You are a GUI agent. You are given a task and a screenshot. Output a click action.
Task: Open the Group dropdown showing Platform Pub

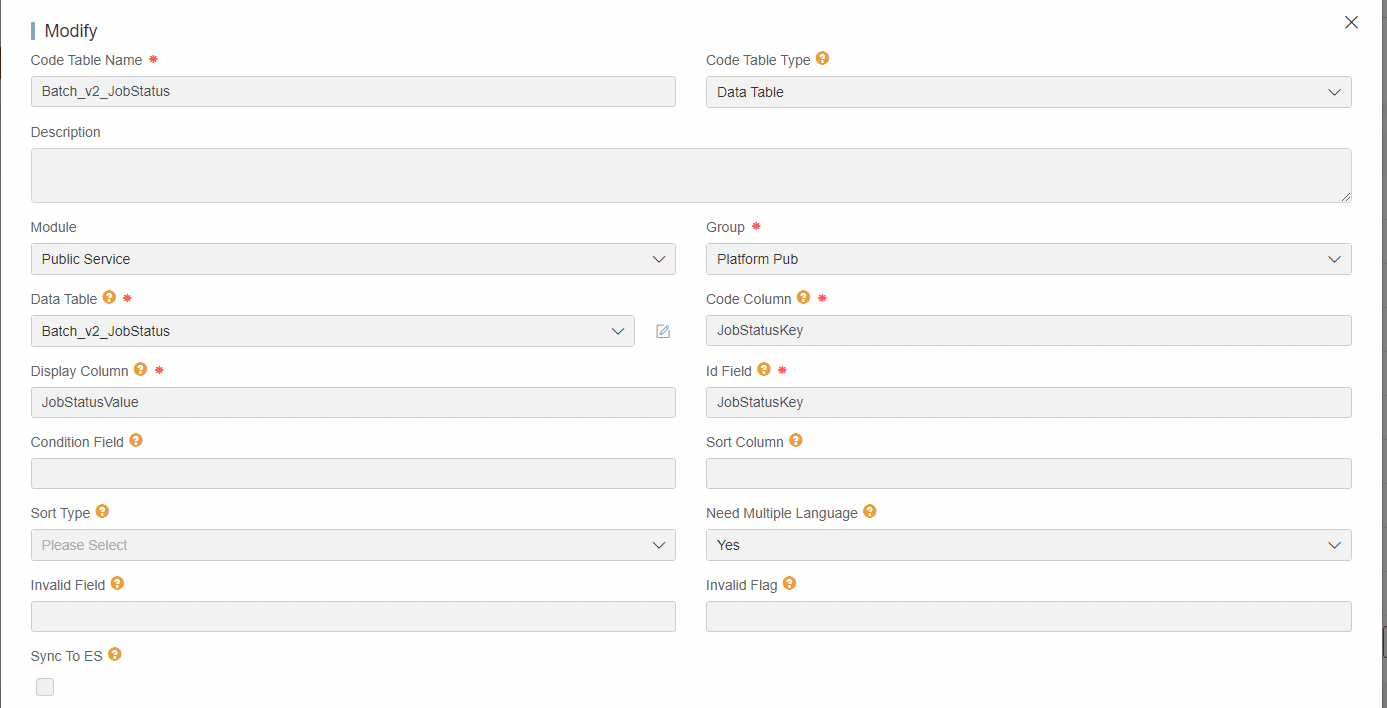click(x=1028, y=259)
